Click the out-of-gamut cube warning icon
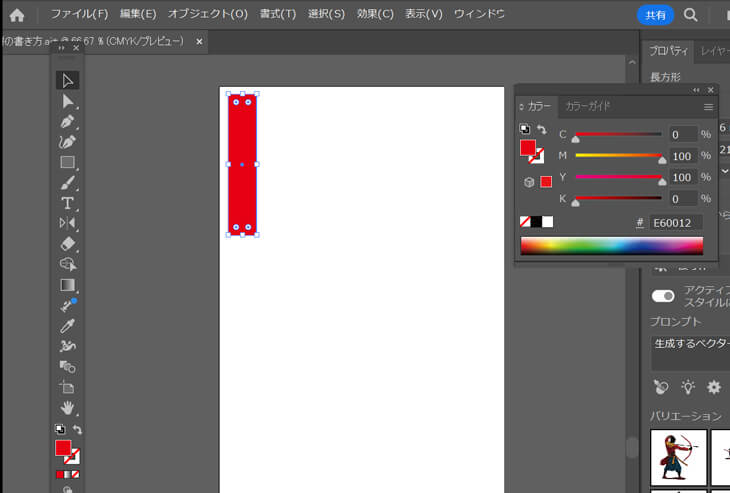This screenshot has width=730, height=493. 529,182
